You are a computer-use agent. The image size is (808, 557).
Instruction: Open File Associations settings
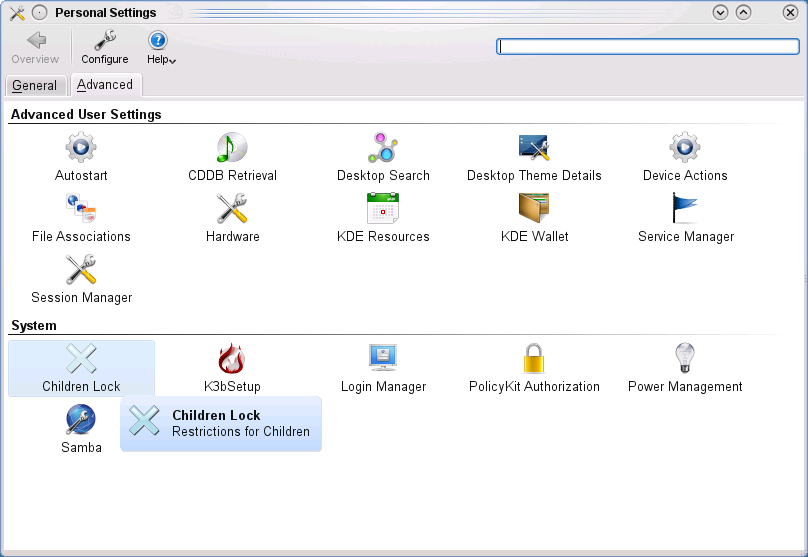[x=81, y=217]
